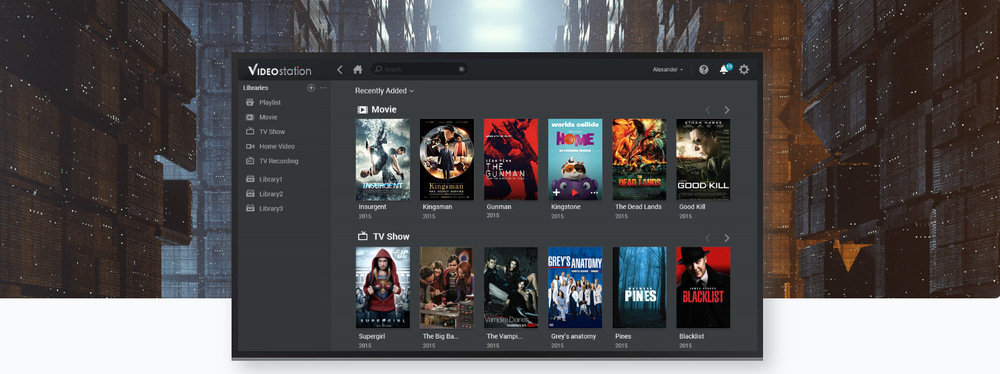The image size is (1000, 374).
Task: Open the Vampire Diaries poster
Action: pyautogui.click(x=511, y=287)
